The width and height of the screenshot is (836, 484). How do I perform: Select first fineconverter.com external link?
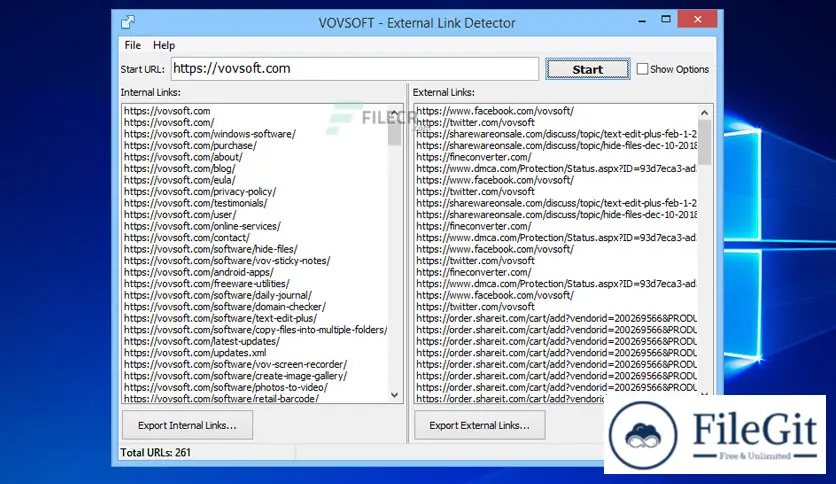[473, 157]
